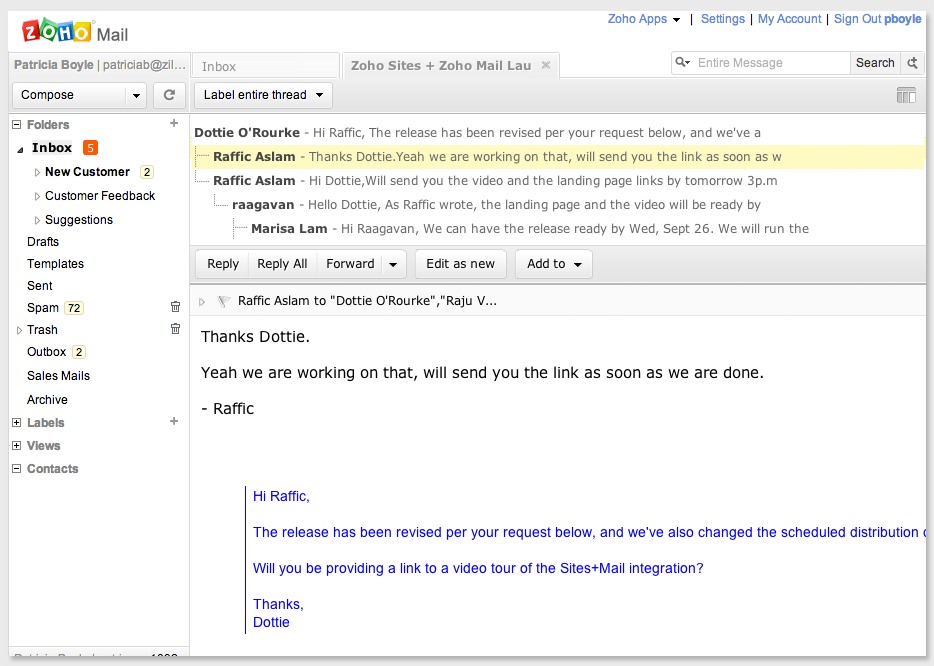Add new label with the Labels plus icon
934x666 pixels.
tap(174, 422)
